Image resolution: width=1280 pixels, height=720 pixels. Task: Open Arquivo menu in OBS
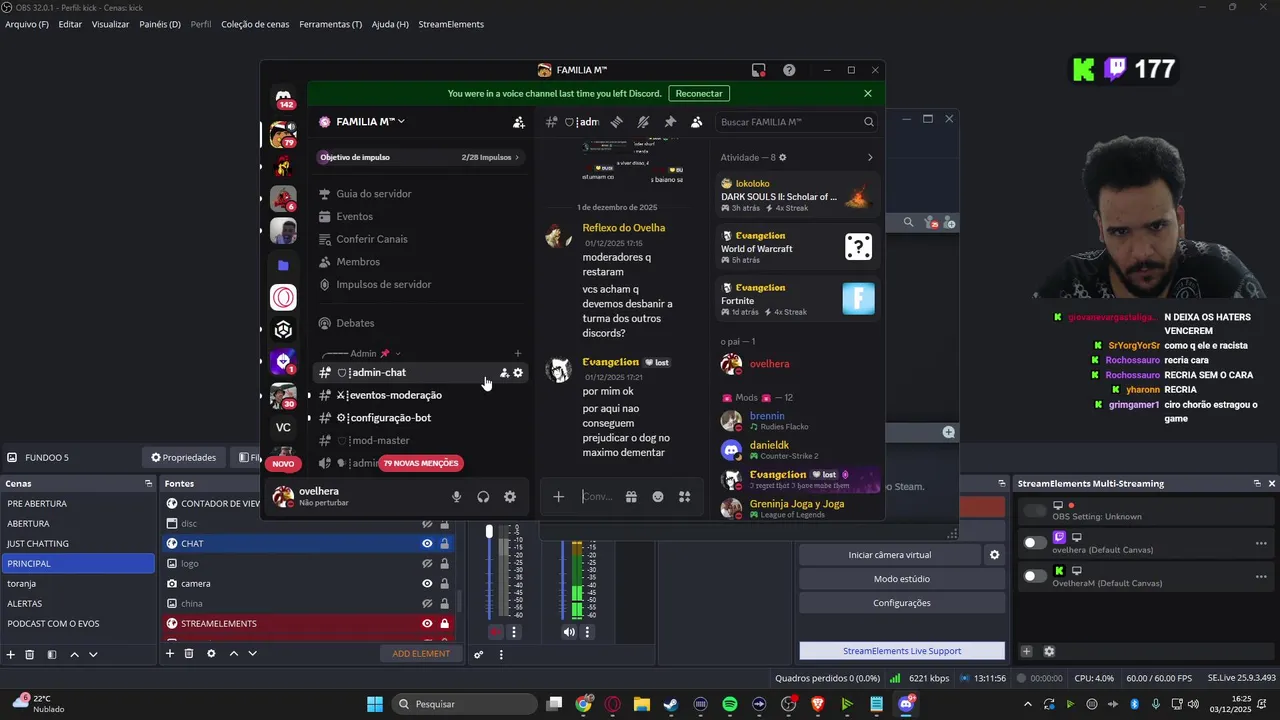coord(27,24)
